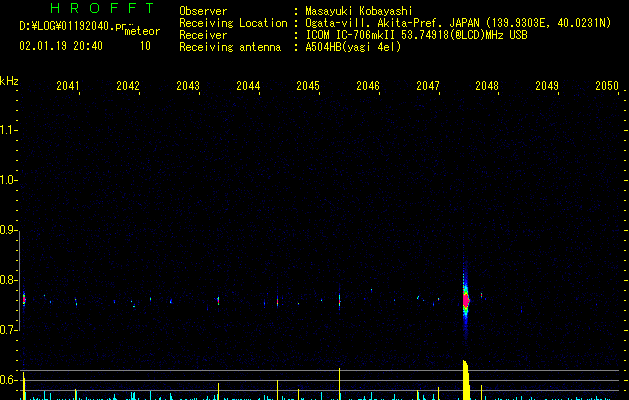Viewport: 629px width, 400px height.
Task: Click the yellow intensity bar at 2045:30
Action: pos(339,384)
